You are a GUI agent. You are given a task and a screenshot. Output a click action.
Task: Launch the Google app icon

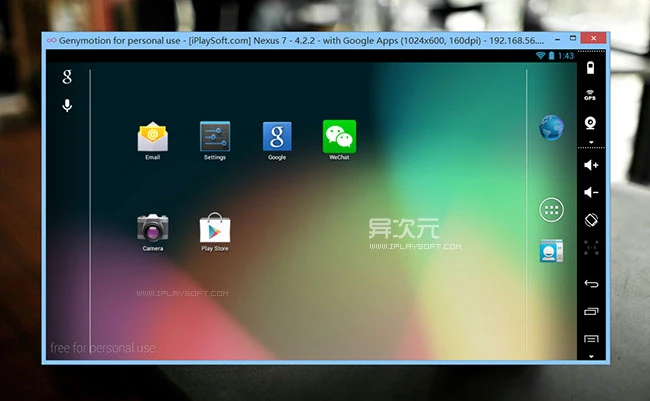(x=277, y=141)
